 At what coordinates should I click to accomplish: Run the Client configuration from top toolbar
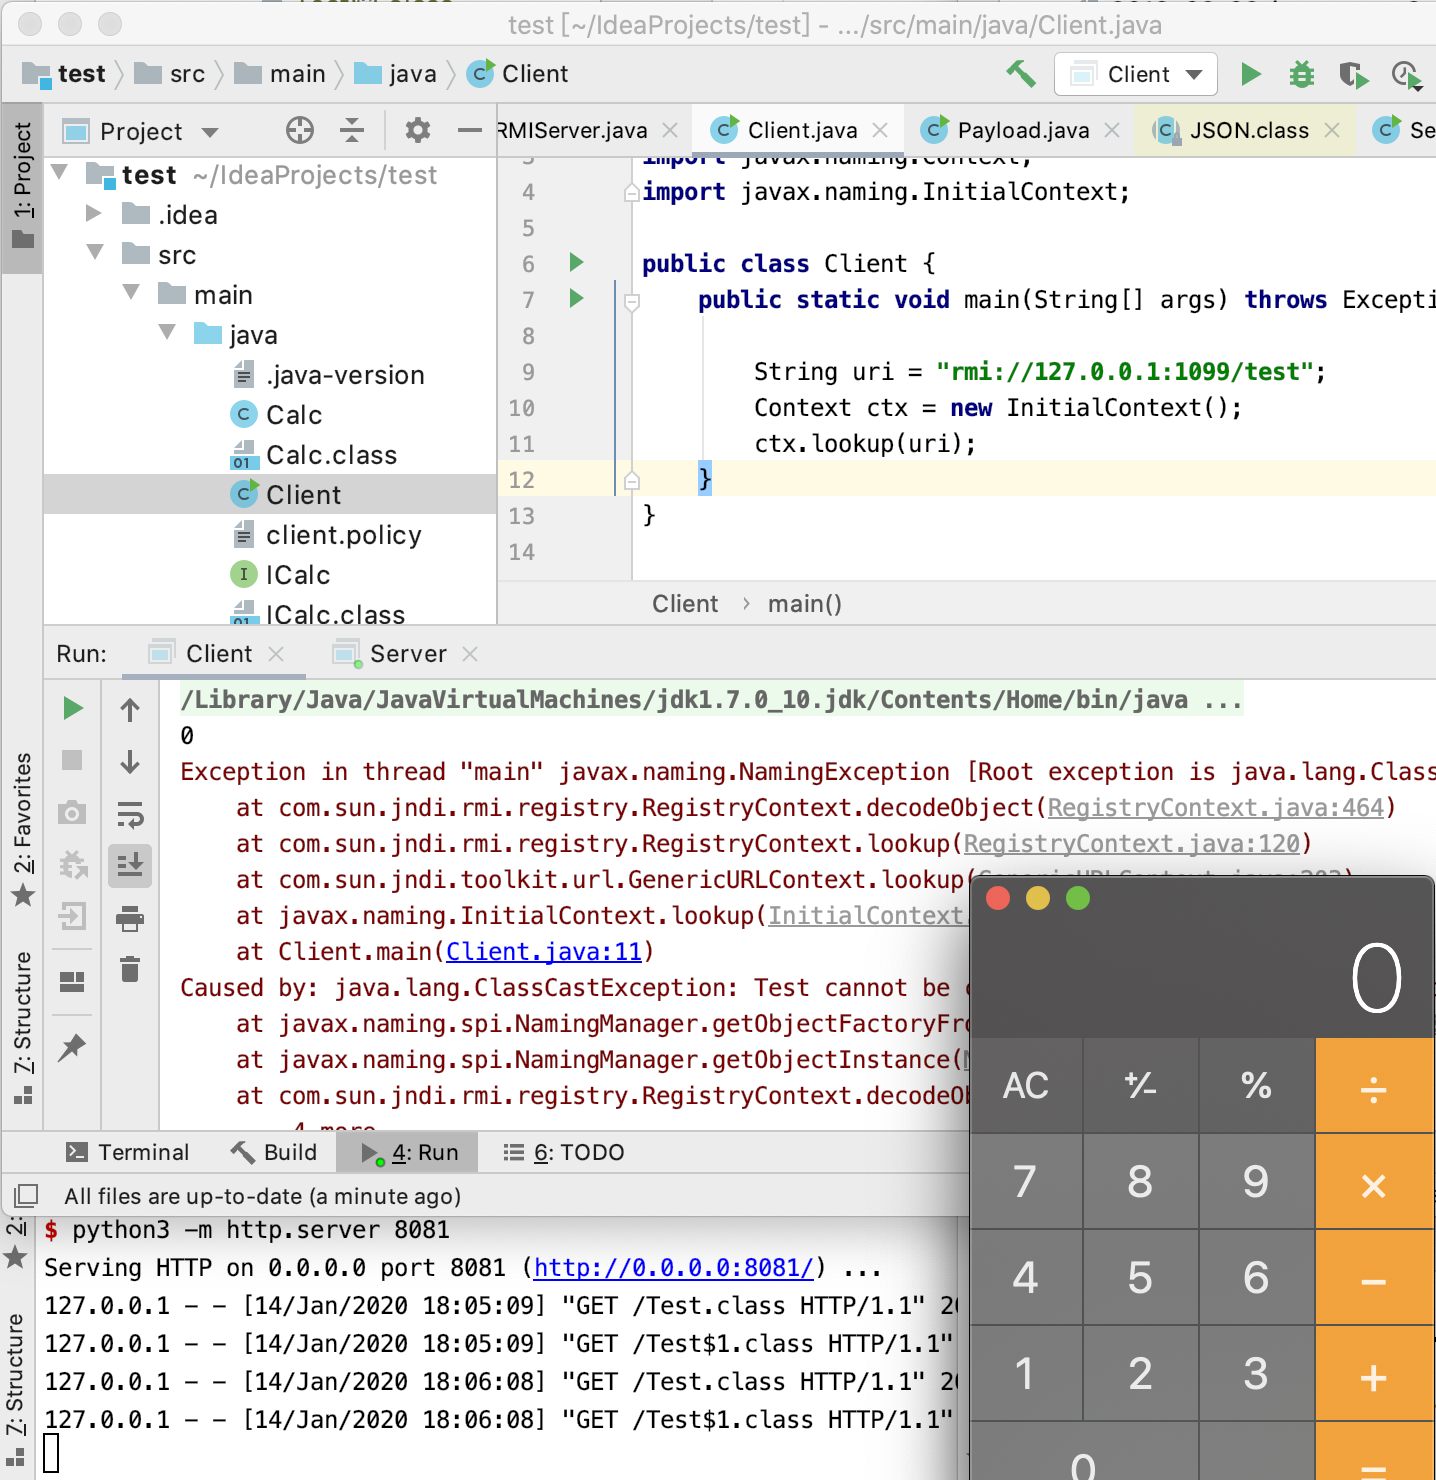click(x=1250, y=74)
